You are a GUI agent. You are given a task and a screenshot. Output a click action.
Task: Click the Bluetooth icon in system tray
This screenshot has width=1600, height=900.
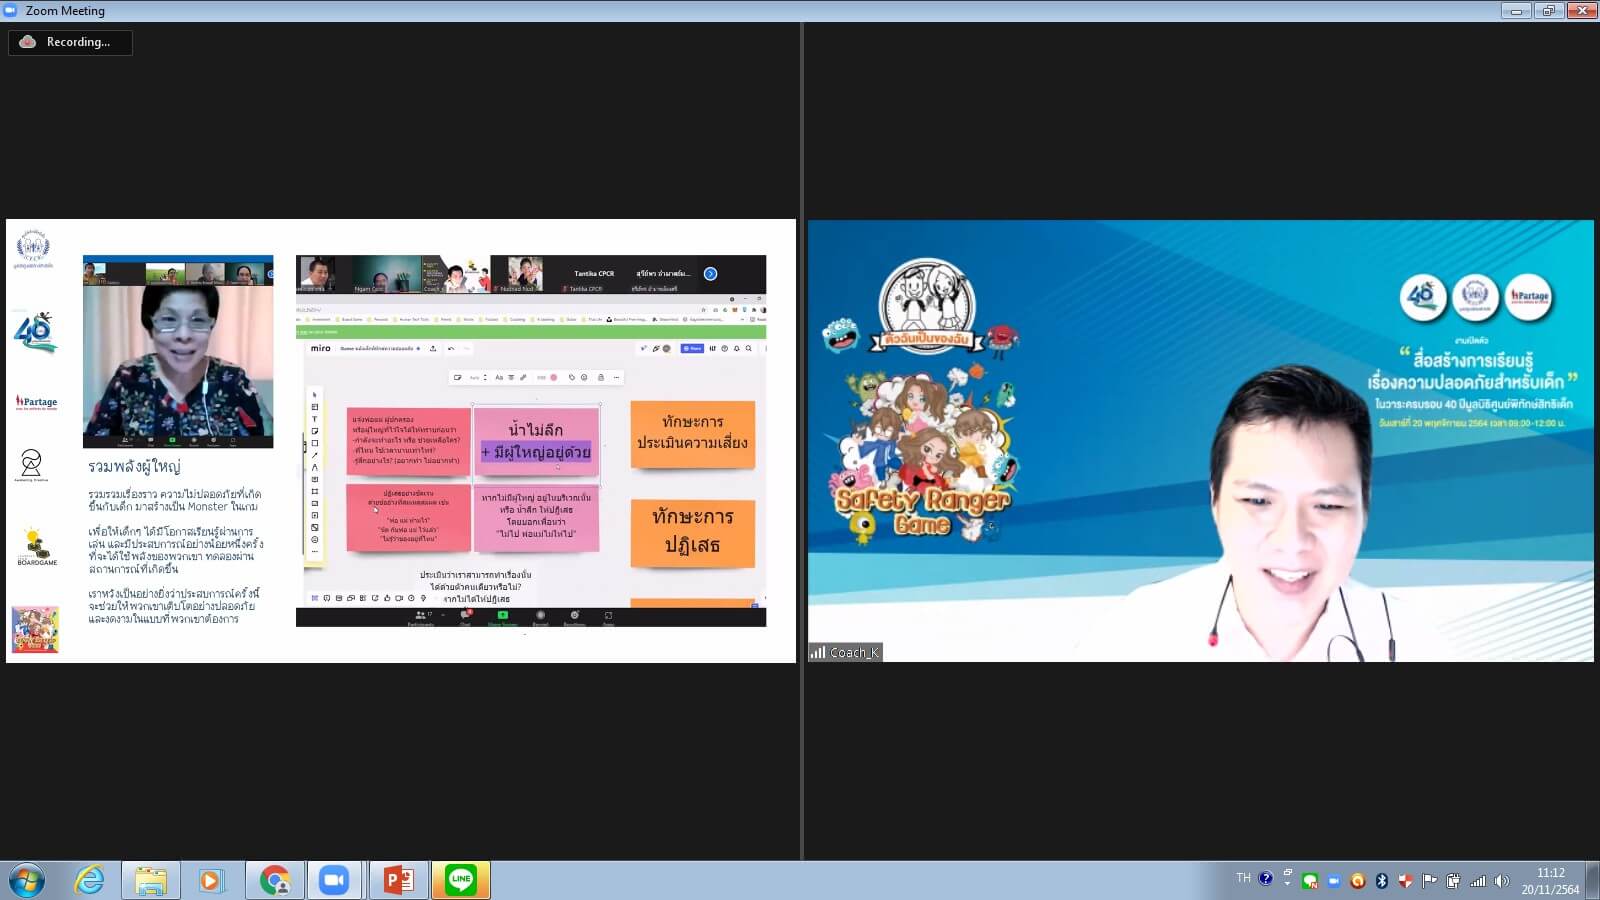1381,880
